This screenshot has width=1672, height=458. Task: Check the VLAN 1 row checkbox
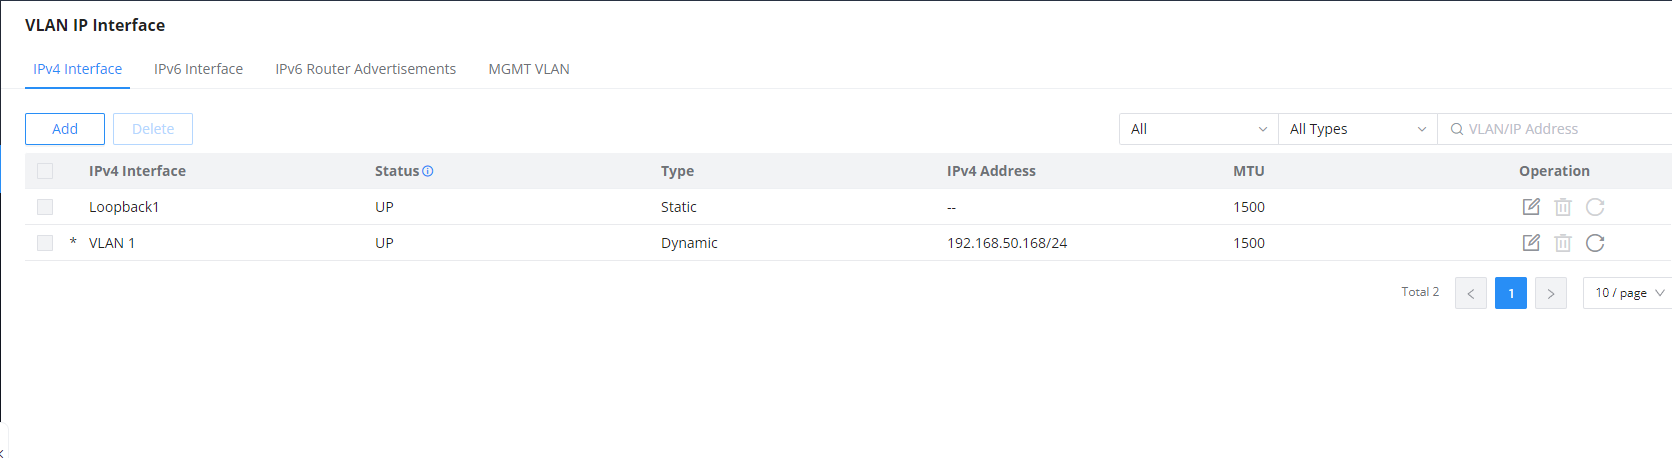coord(45,243)
